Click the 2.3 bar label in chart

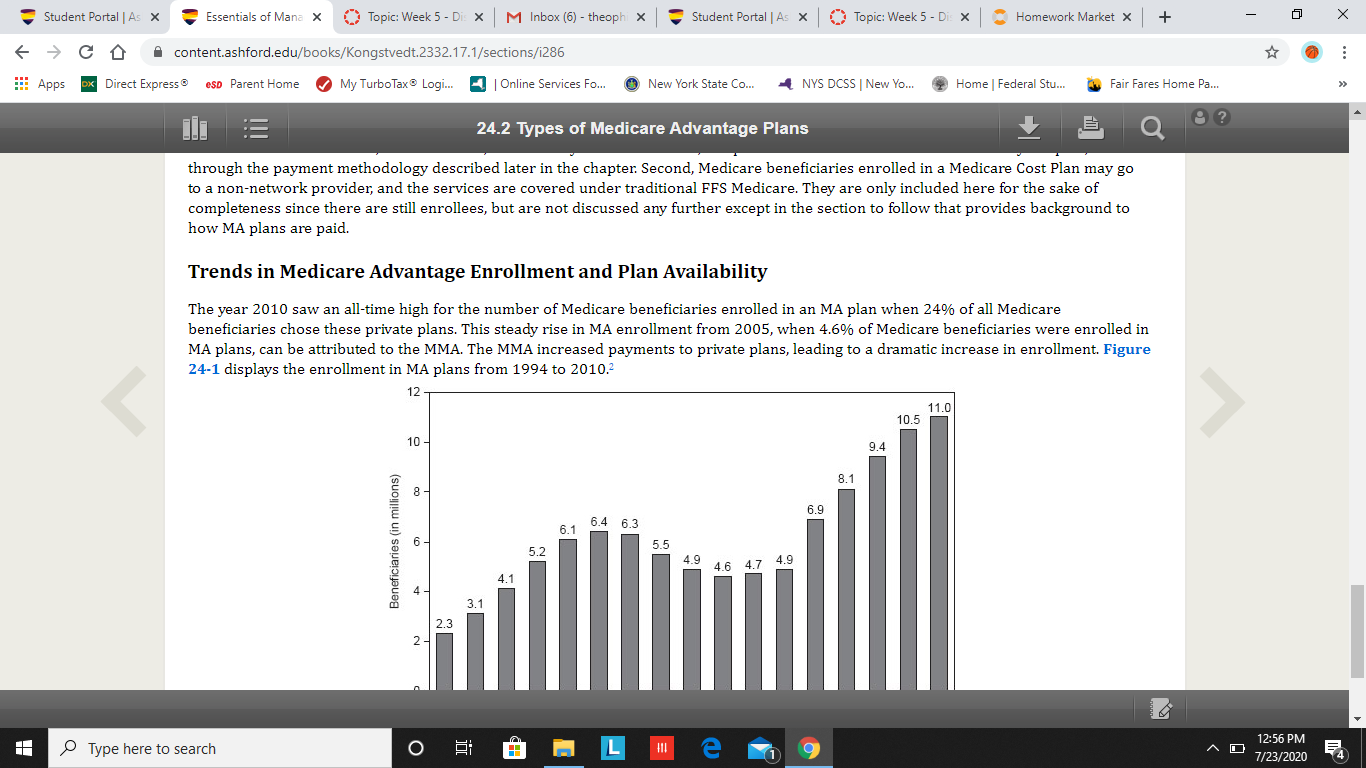point(444,624)
